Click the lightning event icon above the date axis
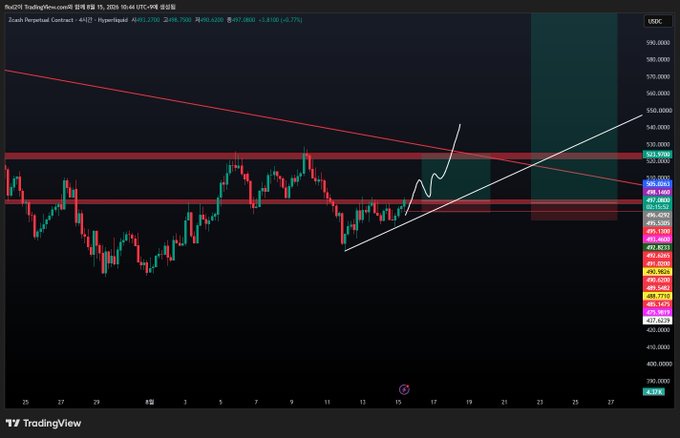680x438 pixels. point(404,389)
